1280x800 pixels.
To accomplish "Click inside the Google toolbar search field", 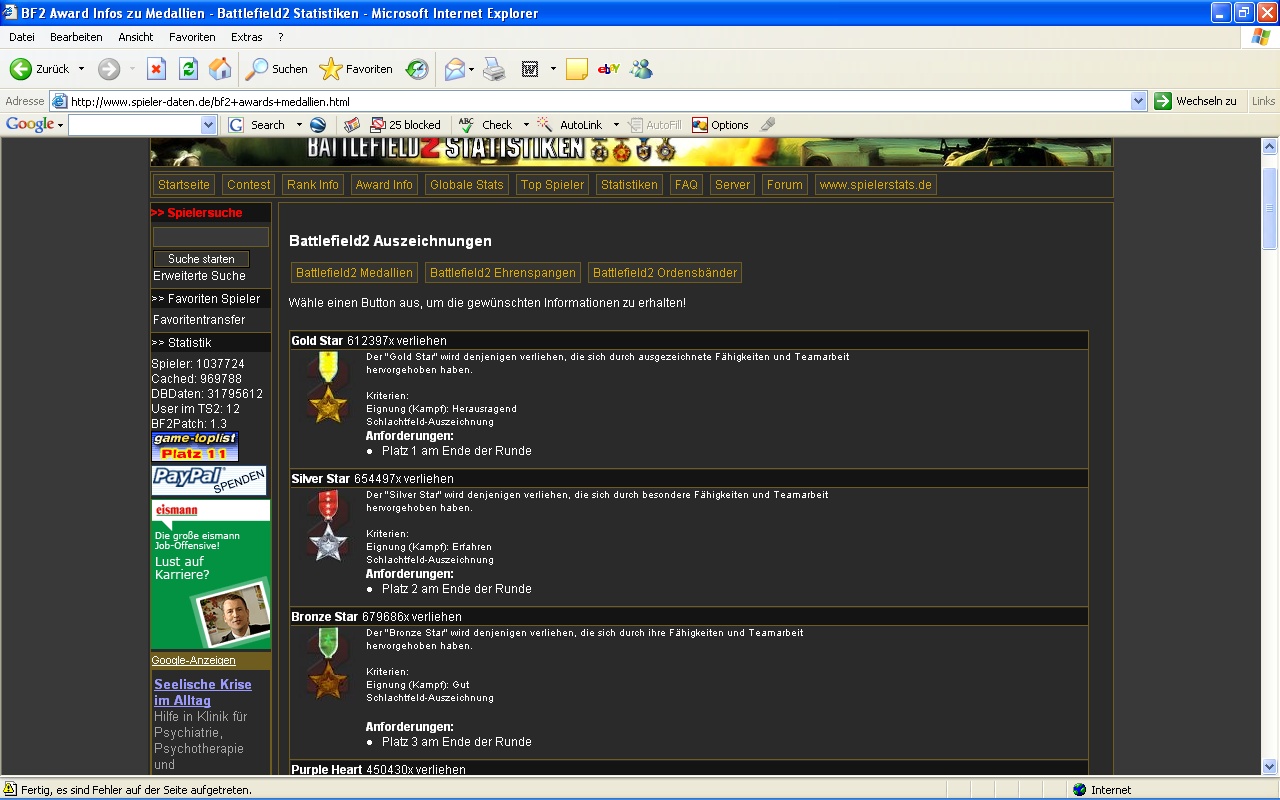I will (135, 125).
